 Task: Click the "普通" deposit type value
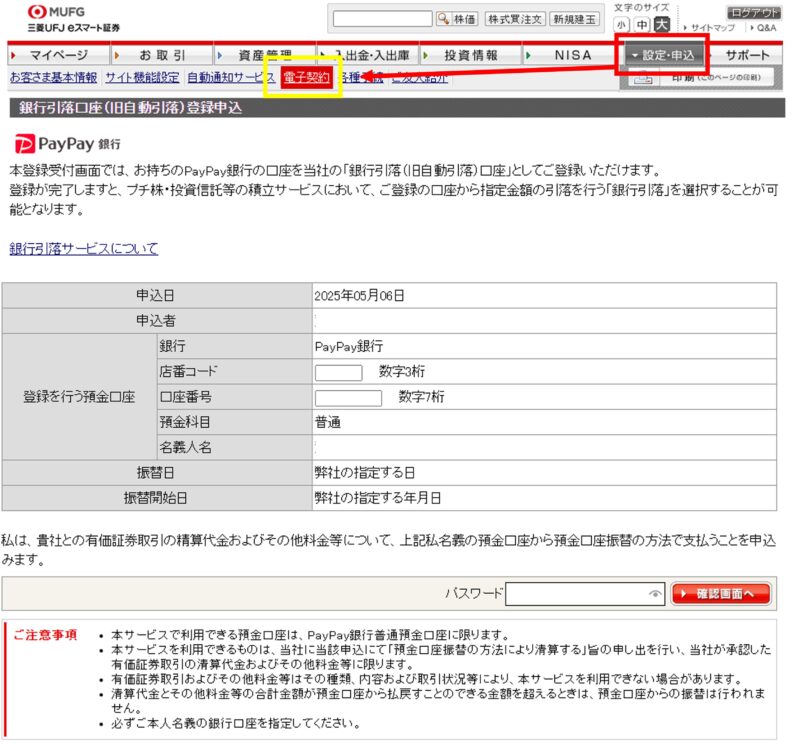(328, 422)
